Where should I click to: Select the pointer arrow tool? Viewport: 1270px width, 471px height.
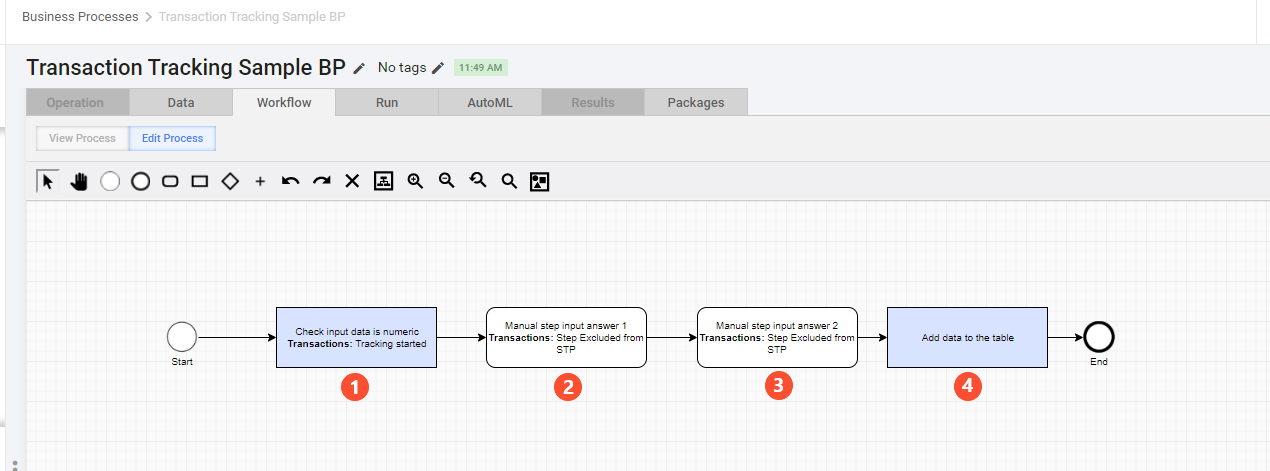point(47,181)
